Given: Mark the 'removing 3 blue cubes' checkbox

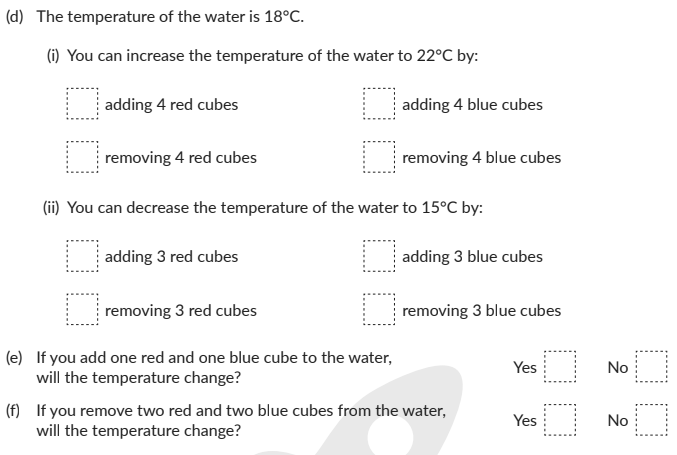Looking at the screenshot, I should coord(379,310).
